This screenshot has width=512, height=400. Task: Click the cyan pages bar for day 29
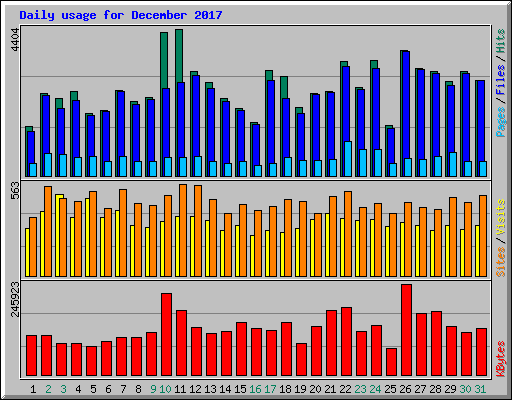click(453, 164)
